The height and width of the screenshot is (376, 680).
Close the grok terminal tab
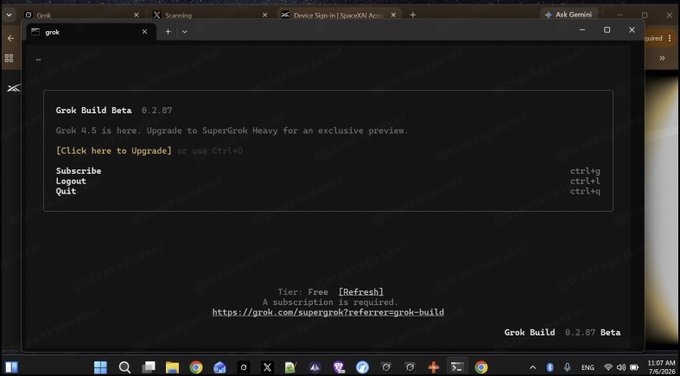(144, 32)
